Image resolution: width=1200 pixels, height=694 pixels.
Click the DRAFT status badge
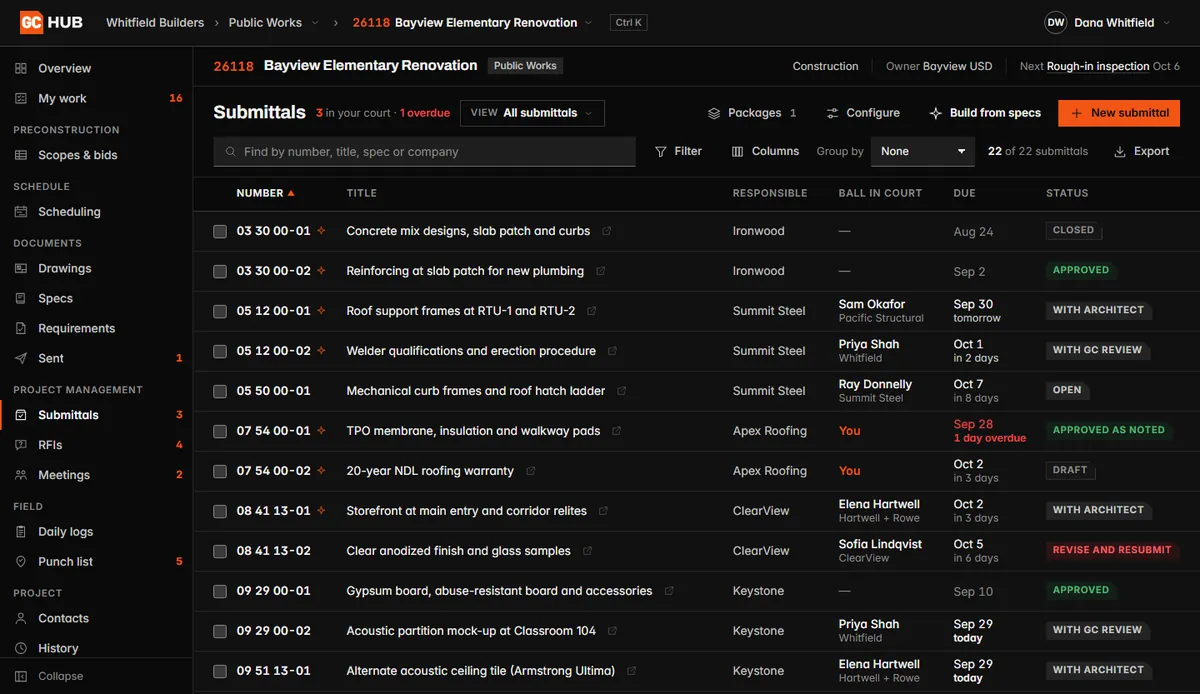(x=1069, y=470)
